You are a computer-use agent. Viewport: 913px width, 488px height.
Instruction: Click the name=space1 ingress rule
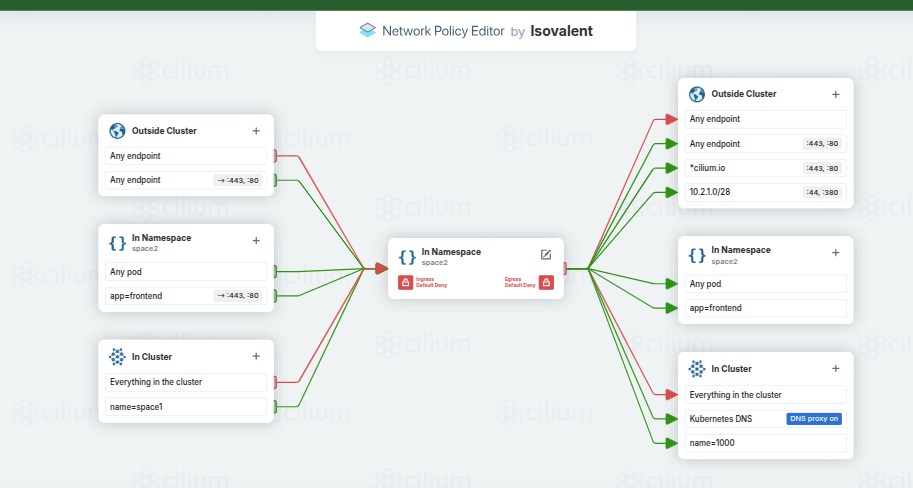[x=186, y=406]
